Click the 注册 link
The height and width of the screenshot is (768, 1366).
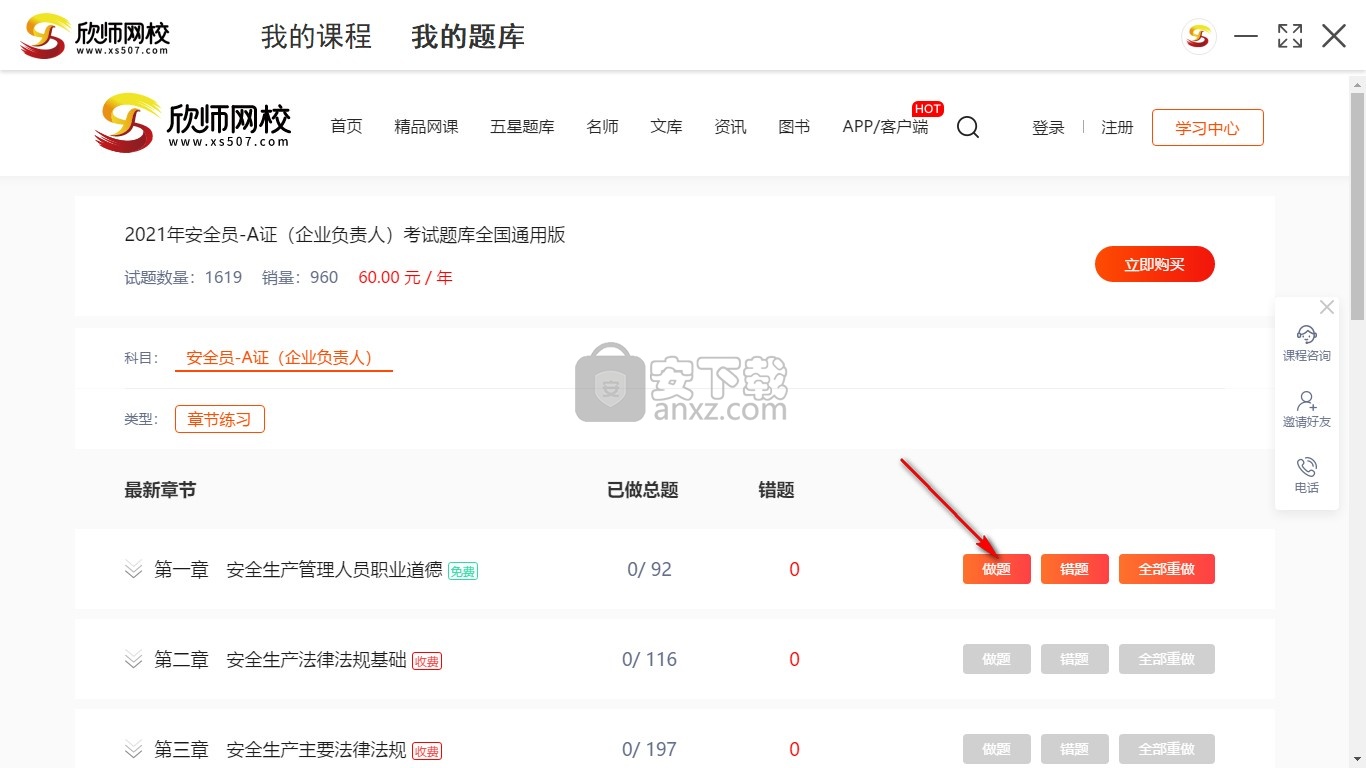click(x=1117, y=128)
